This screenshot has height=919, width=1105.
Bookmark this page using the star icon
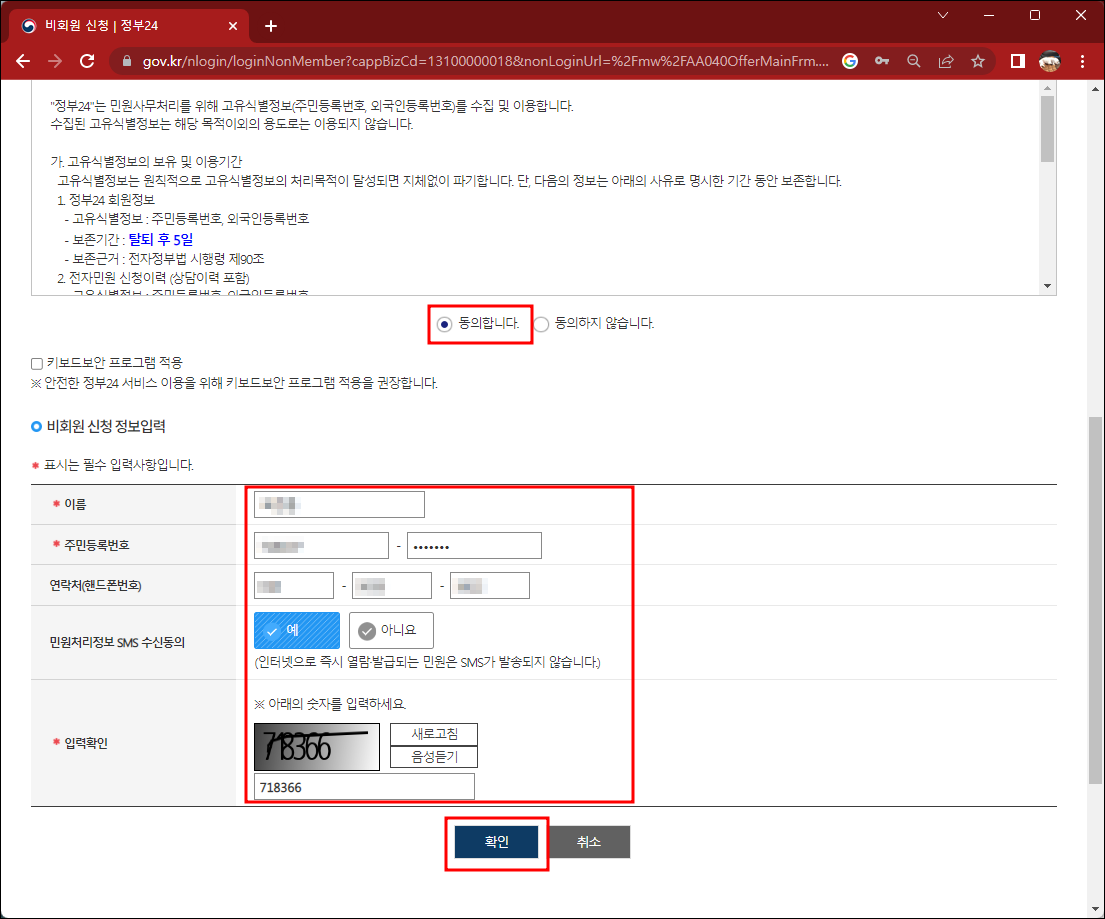click(977, 61)
